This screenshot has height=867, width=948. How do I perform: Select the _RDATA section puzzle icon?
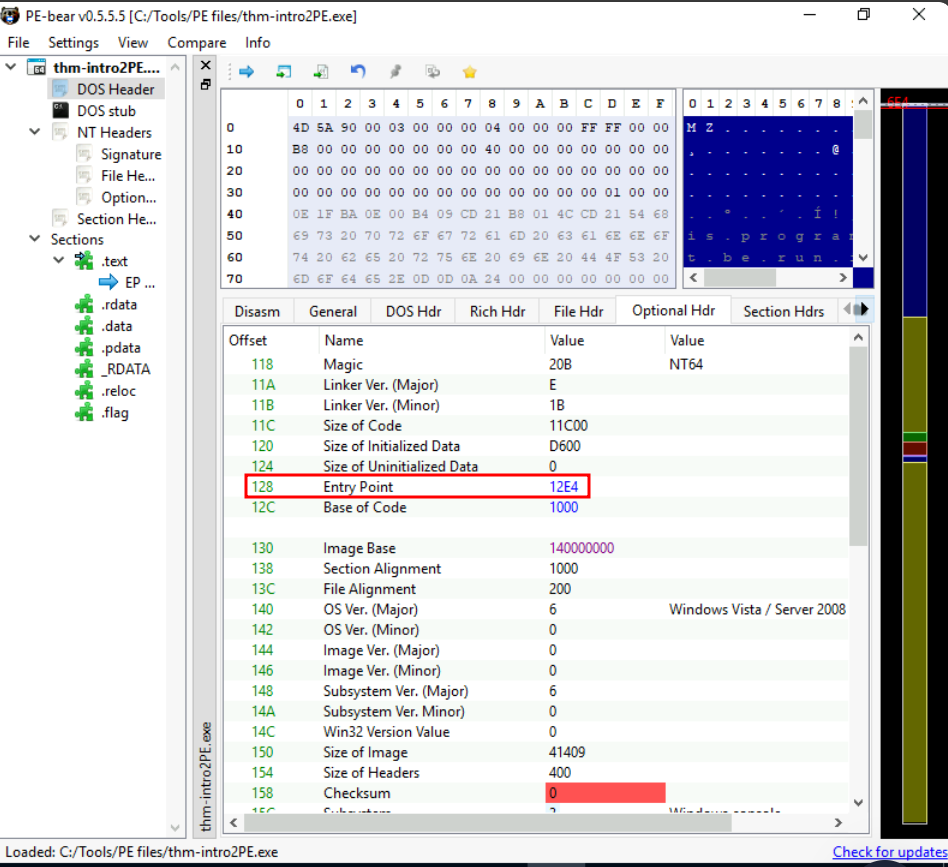tap(84, 369)
